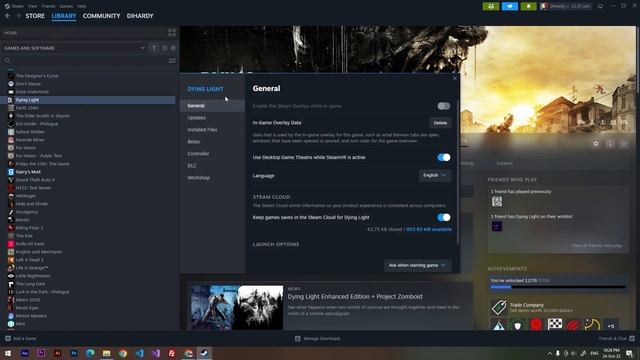This screenshot has width=640, height=360.
Task: Delete the In-Game Overlay Data
Action: [x=440, y=123]
